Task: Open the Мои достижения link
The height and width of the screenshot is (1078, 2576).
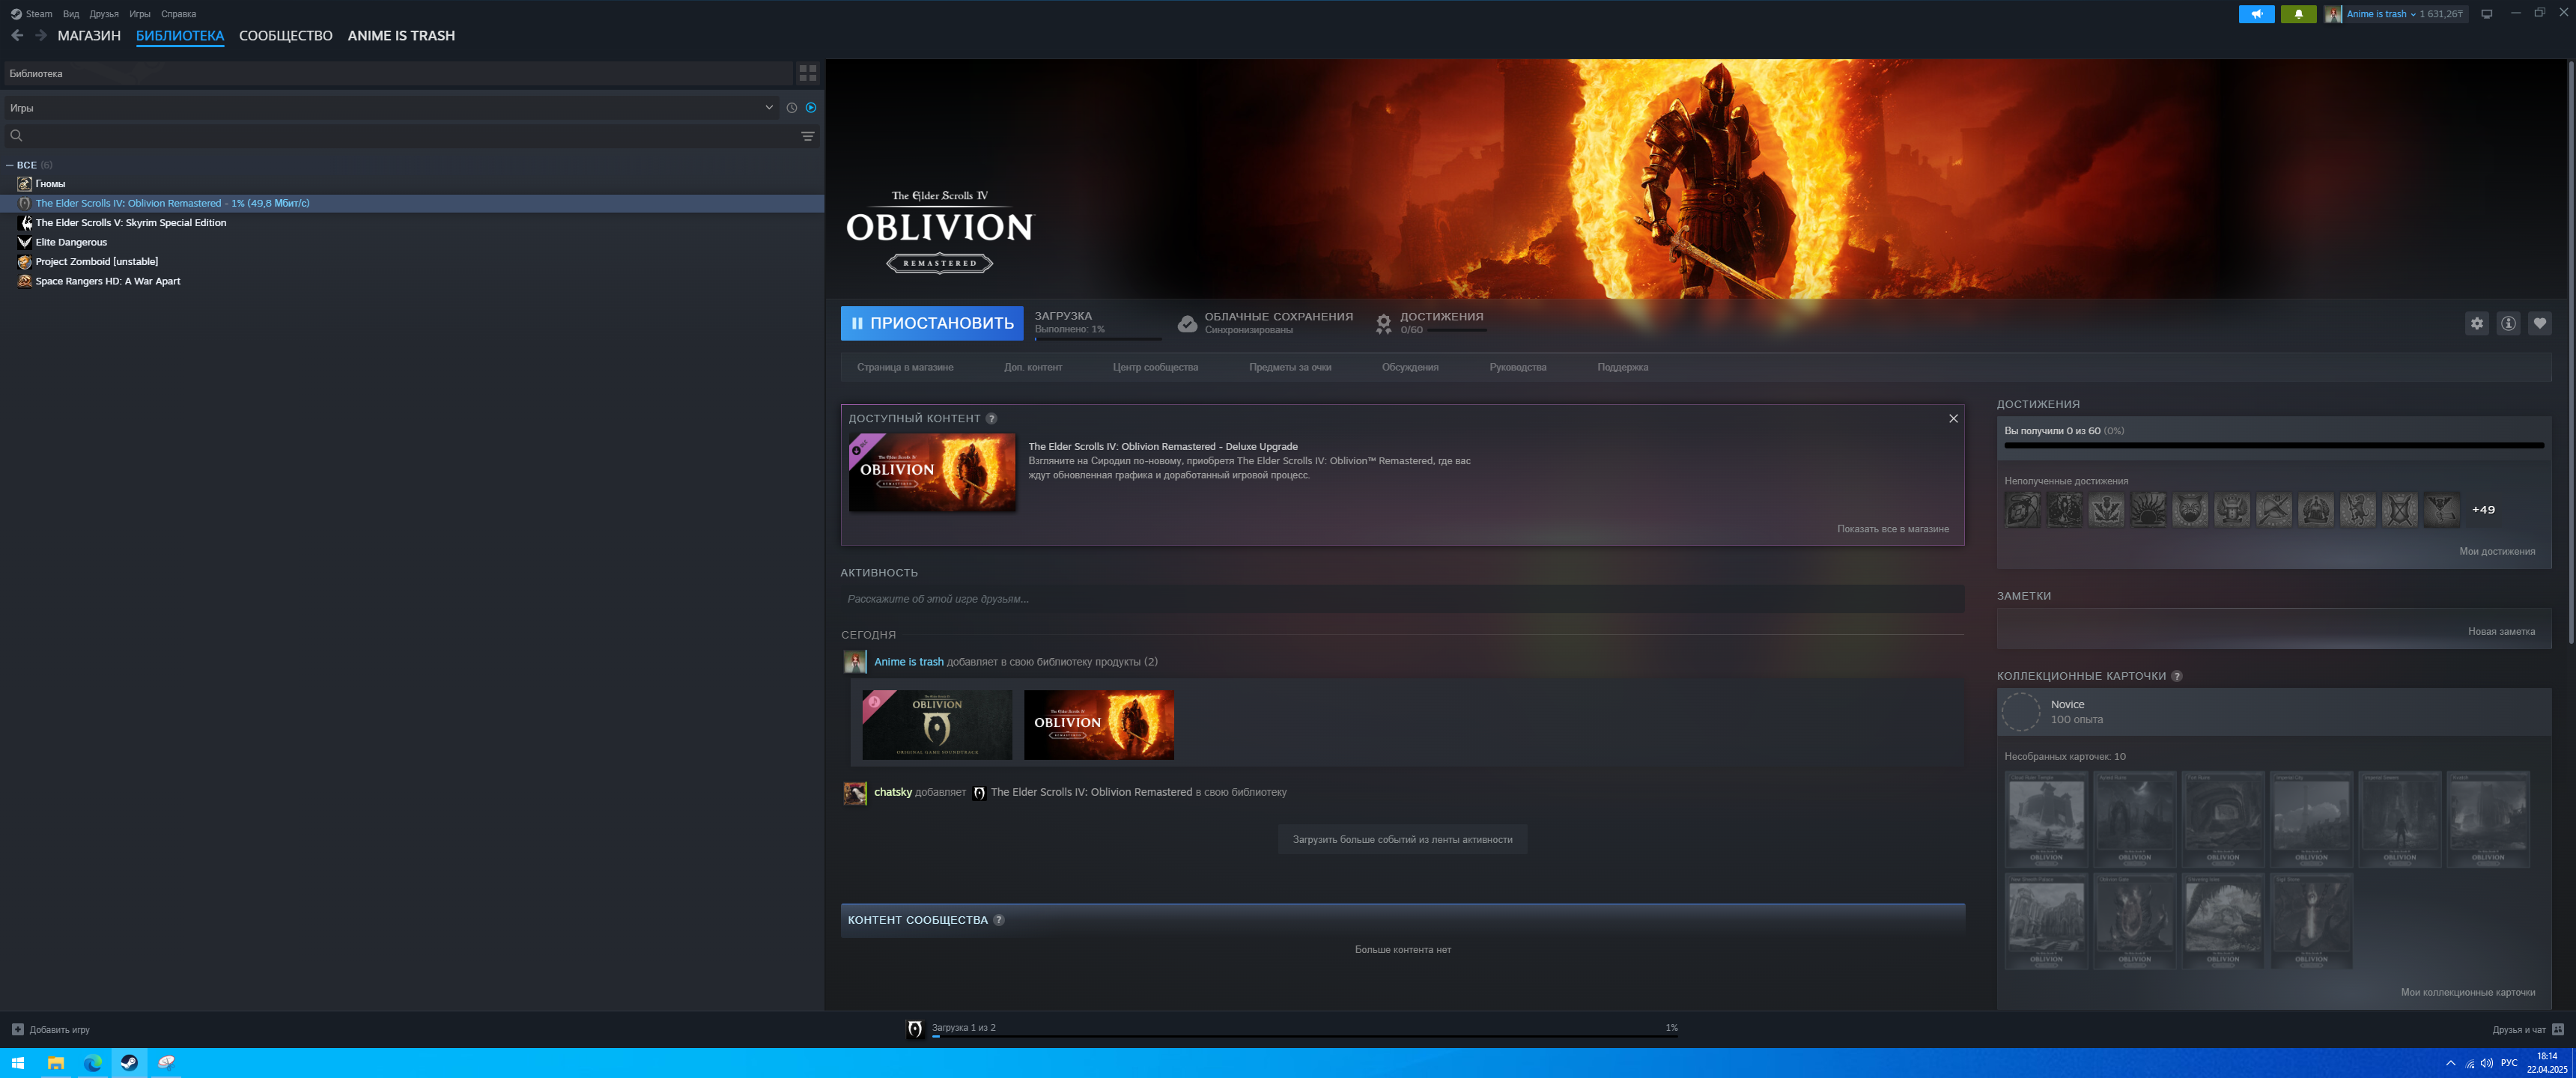Action: (2496, 551)
